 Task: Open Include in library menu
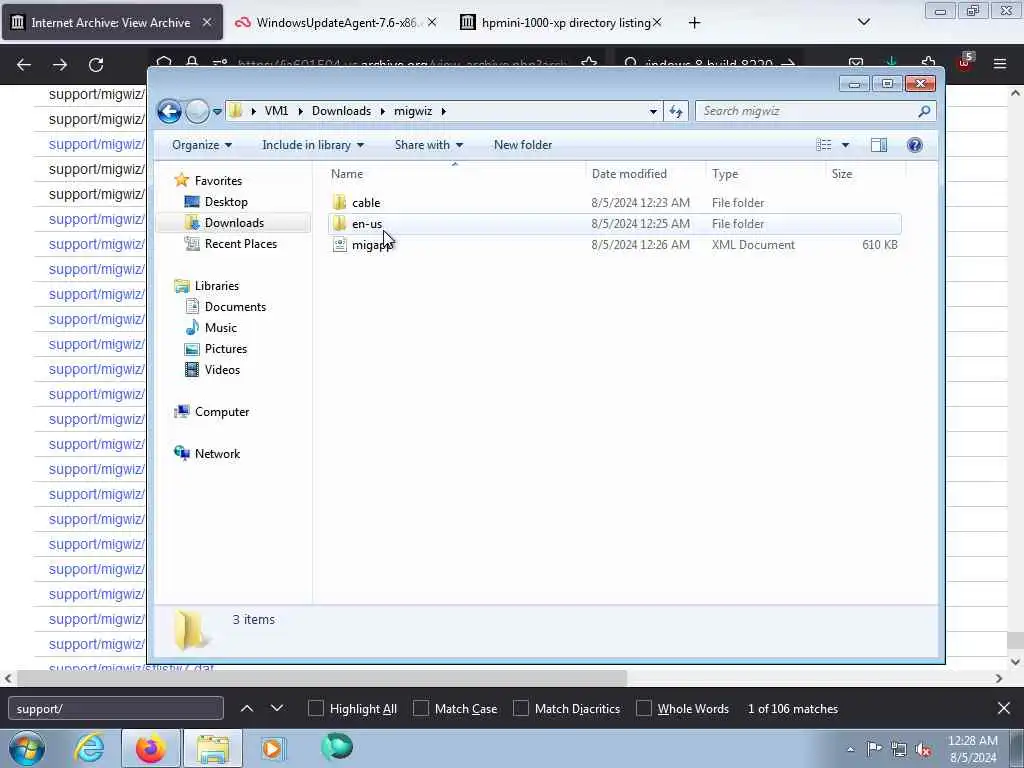pos(313,145)
